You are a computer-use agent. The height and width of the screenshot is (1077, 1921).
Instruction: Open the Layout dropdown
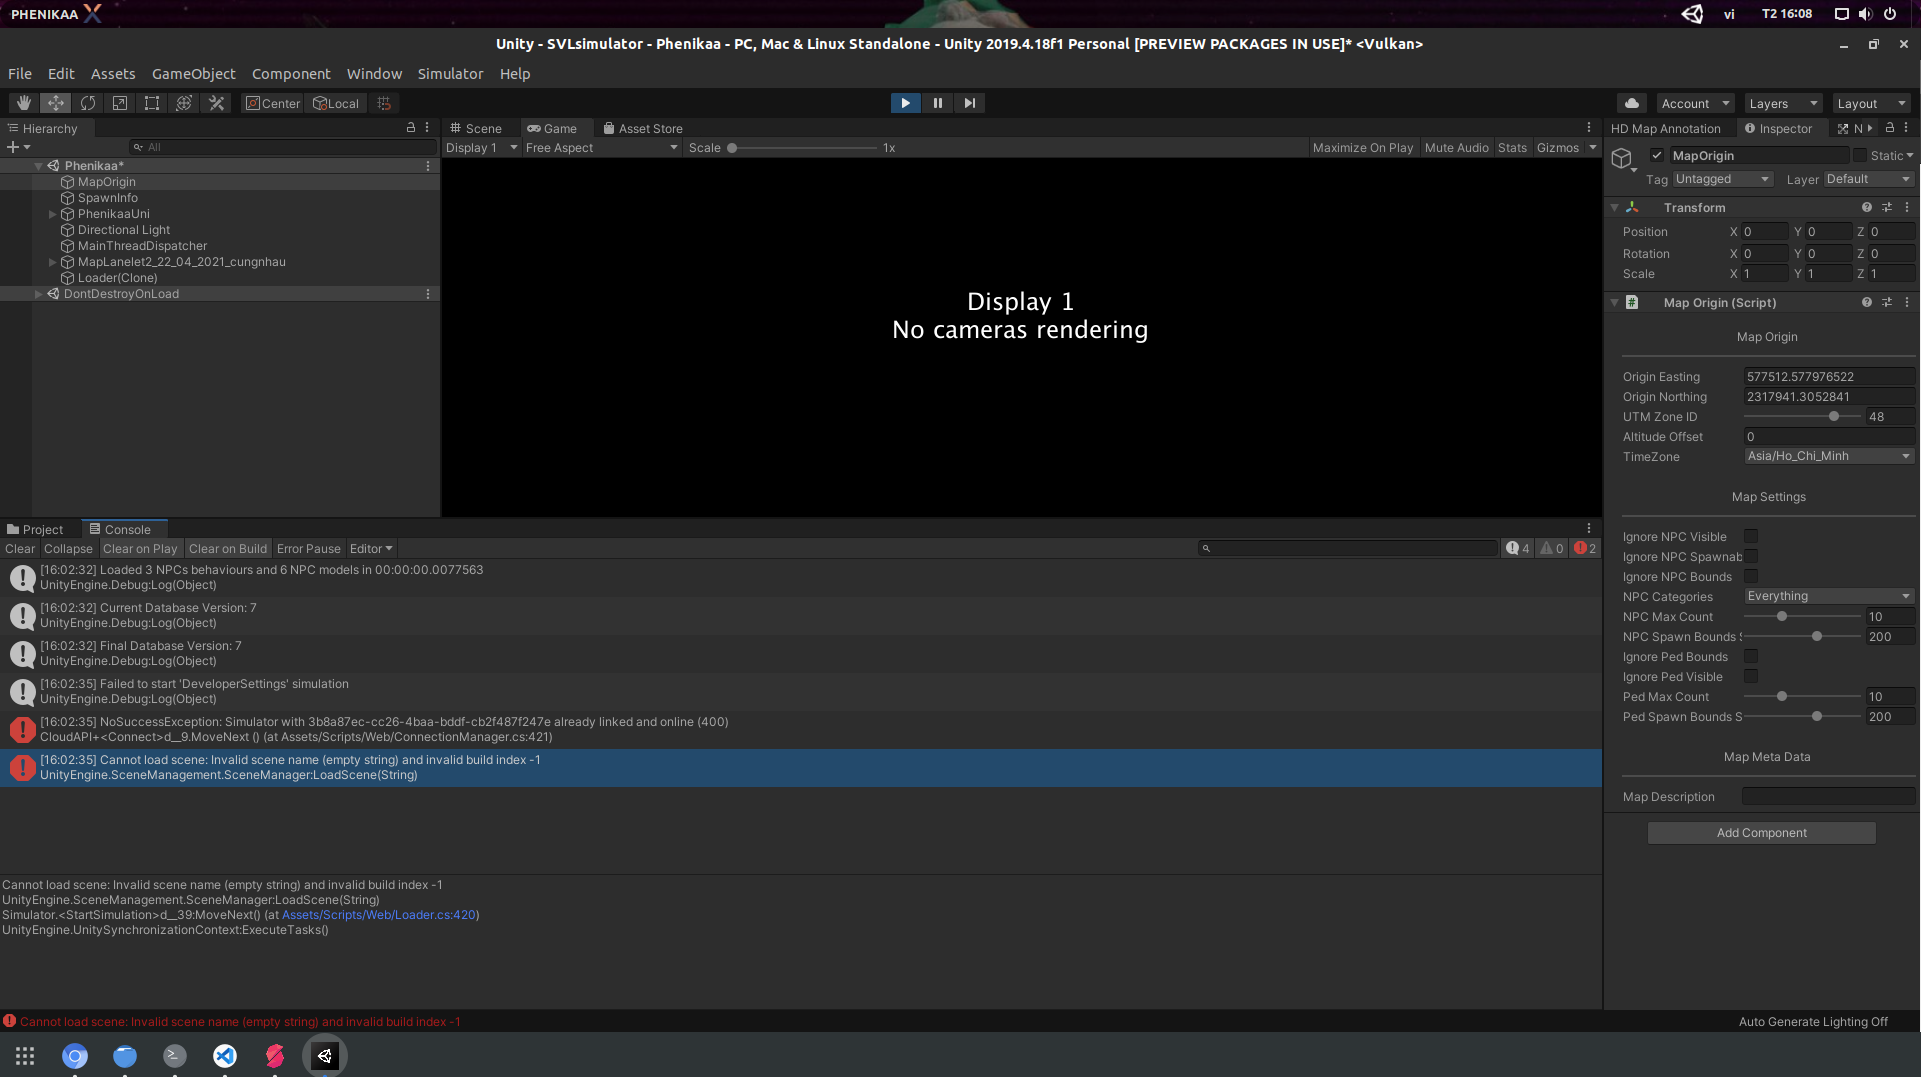[x=1871, y=102]
